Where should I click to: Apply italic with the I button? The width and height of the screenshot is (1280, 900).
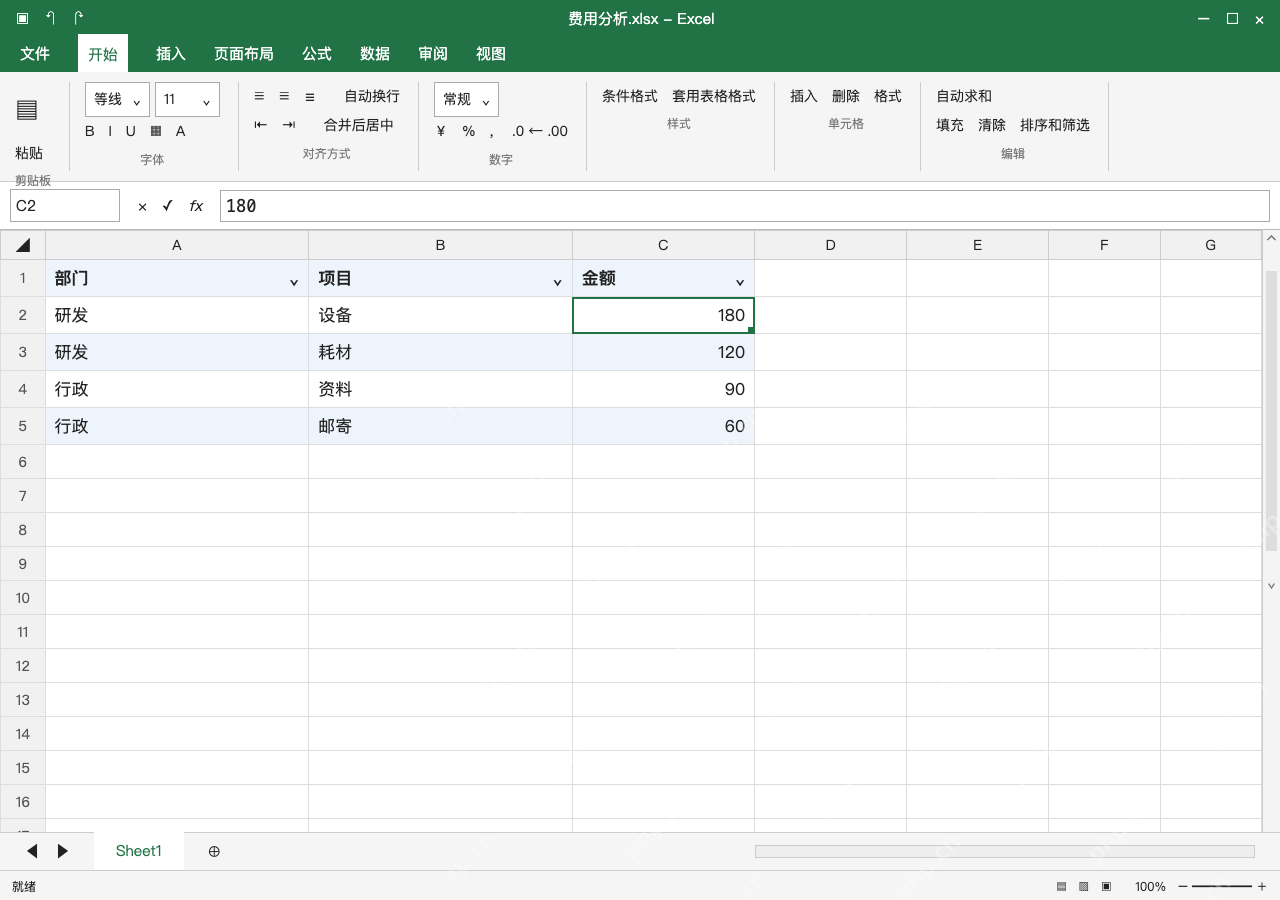click(110, 131)
